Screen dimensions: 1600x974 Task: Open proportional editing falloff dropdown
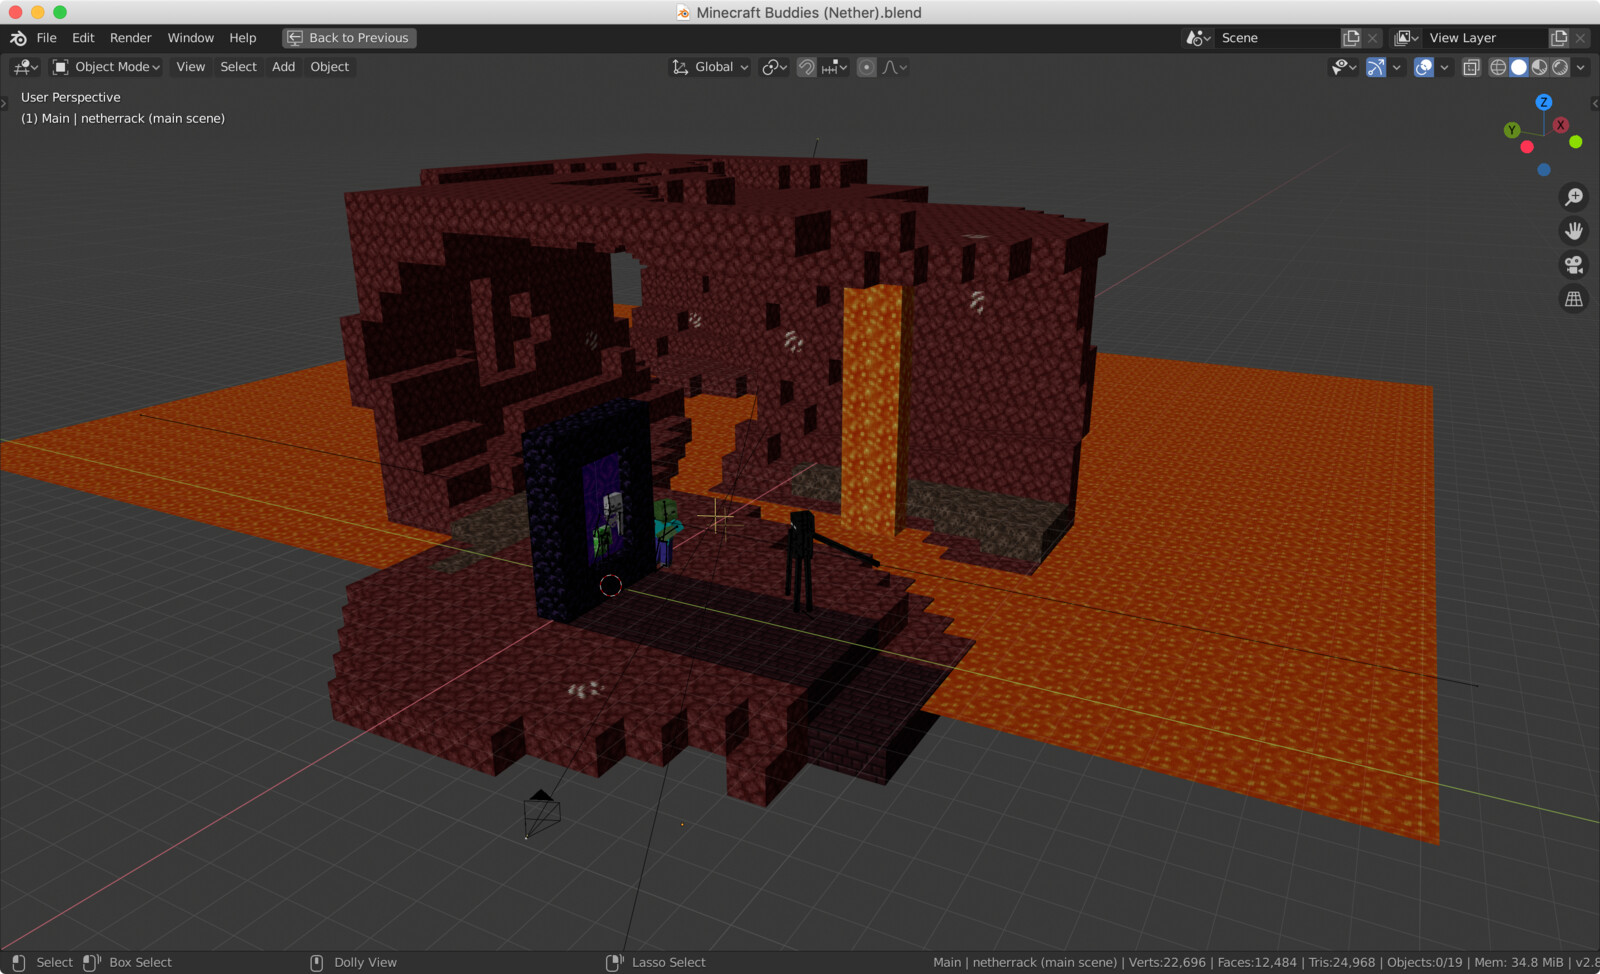[x=895, y=67]
